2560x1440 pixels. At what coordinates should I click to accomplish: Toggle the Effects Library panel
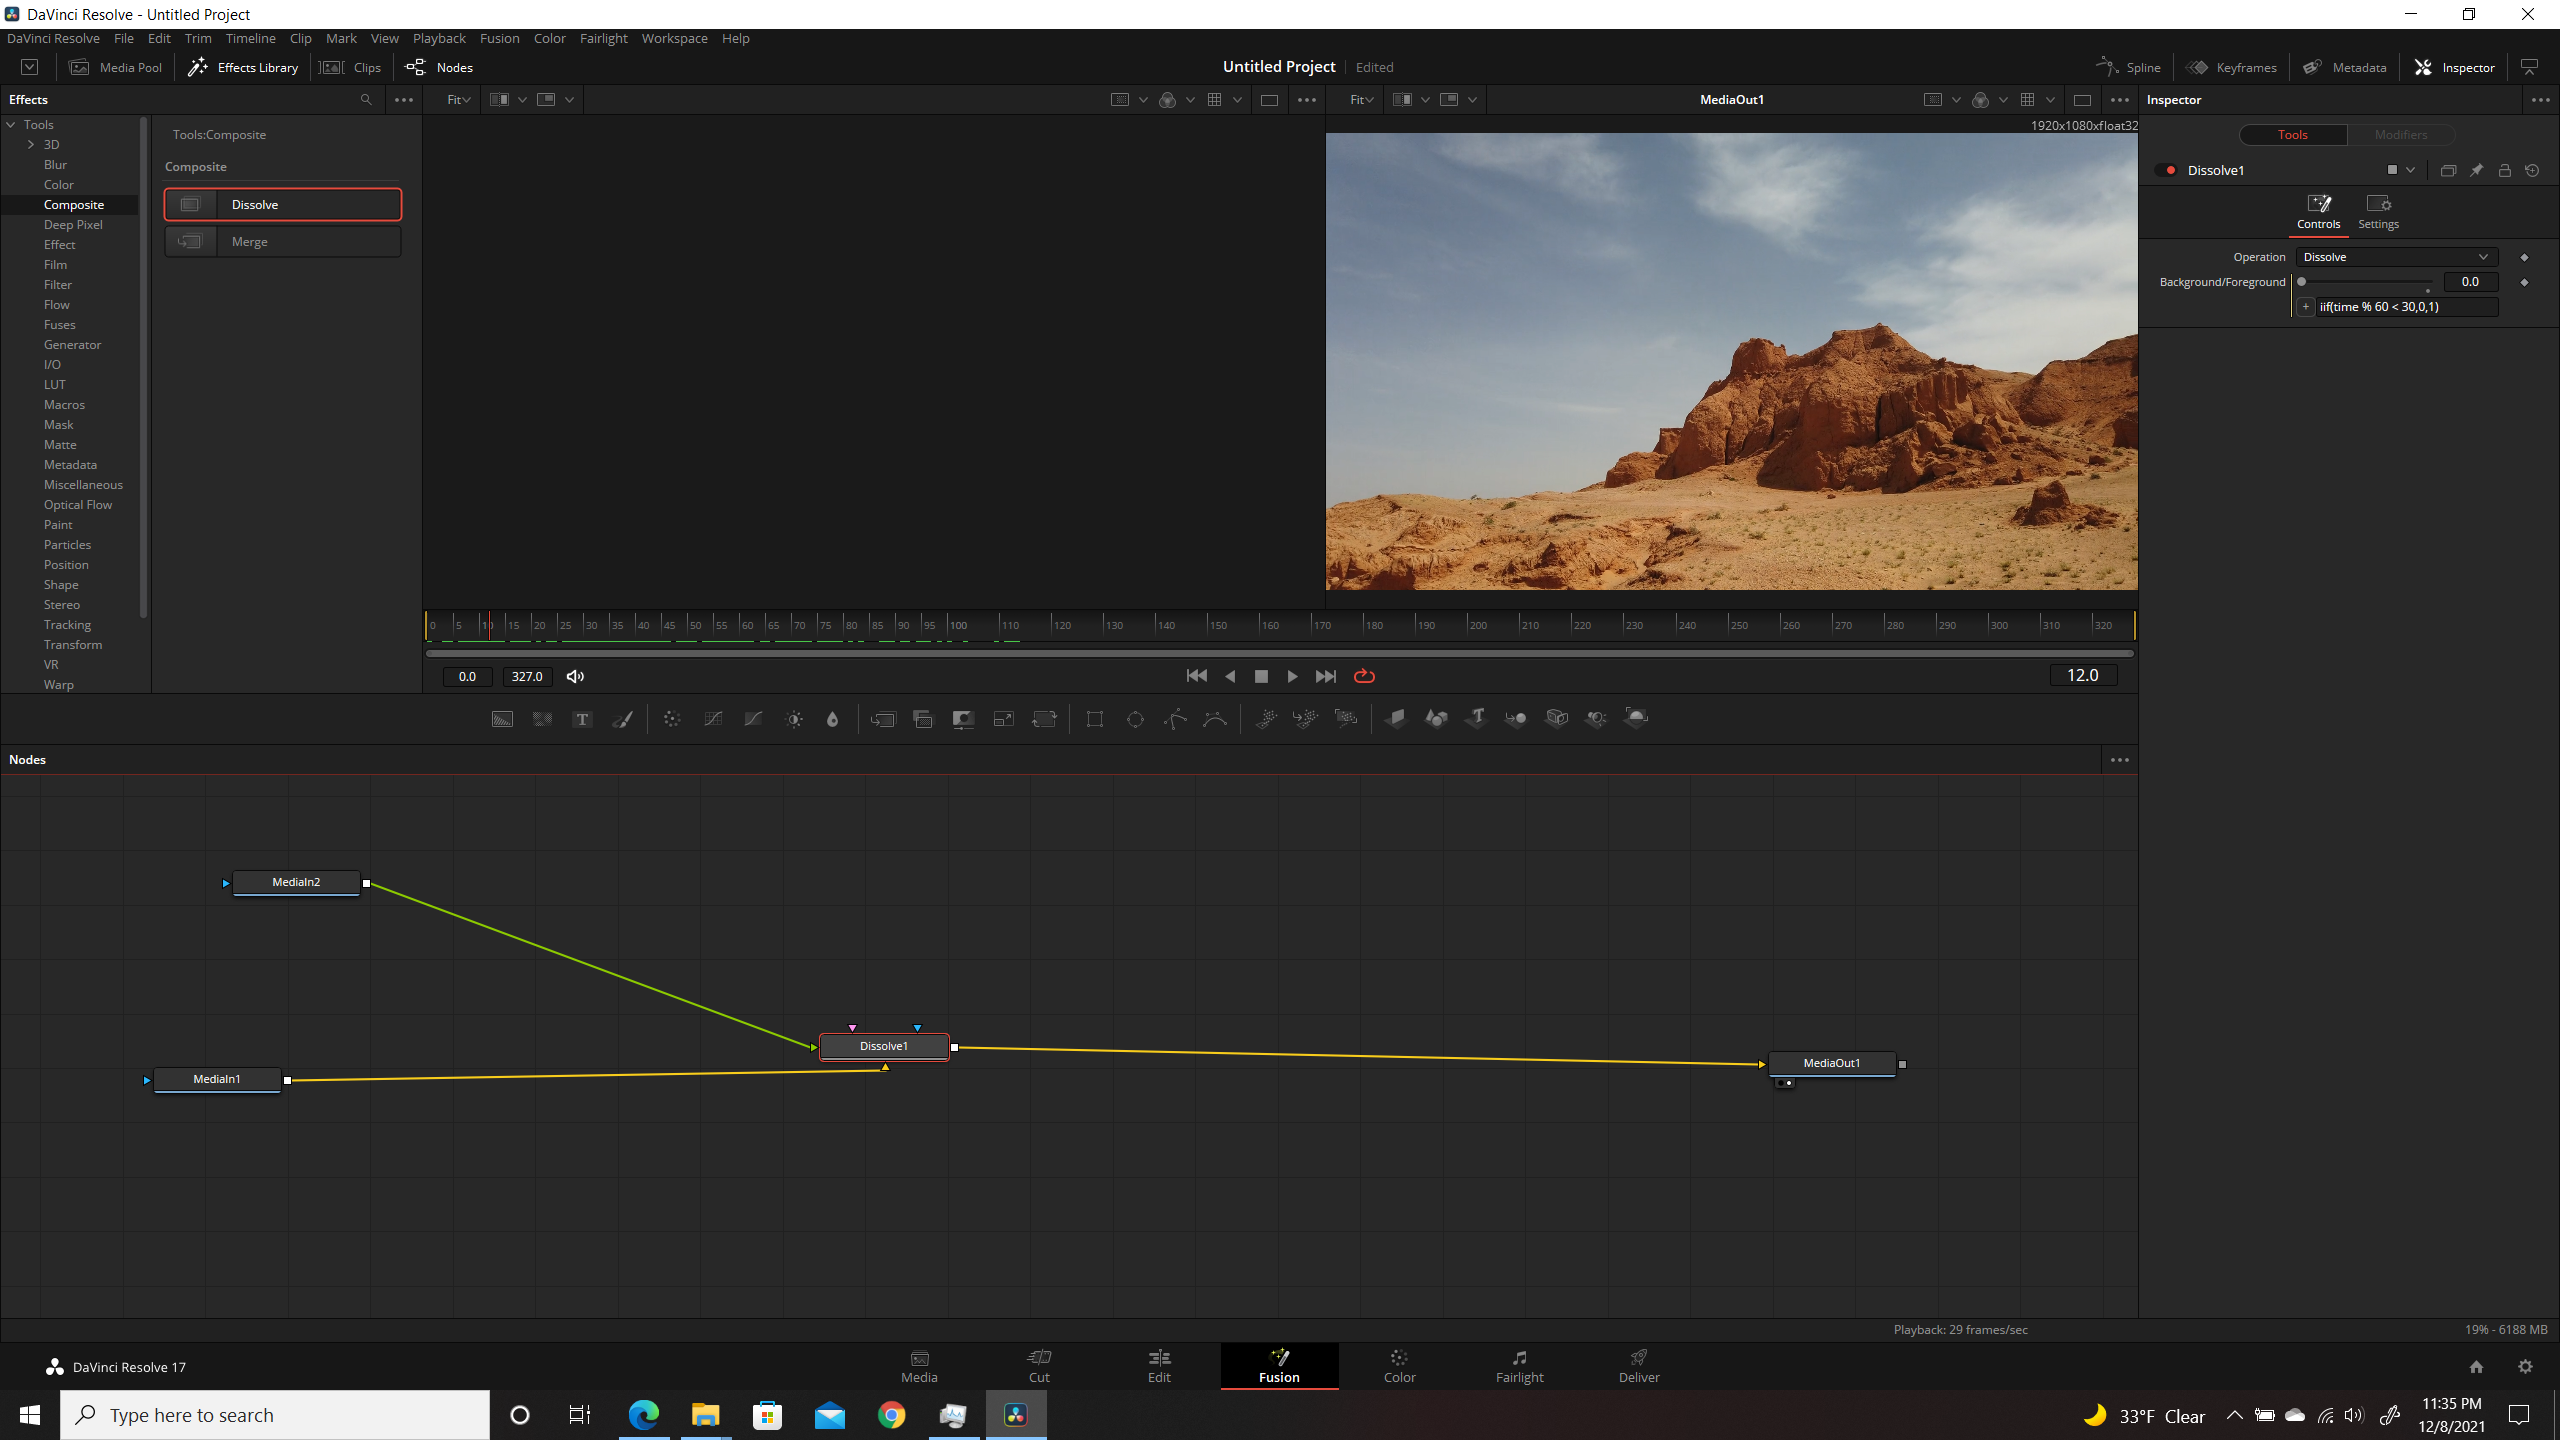243,67
